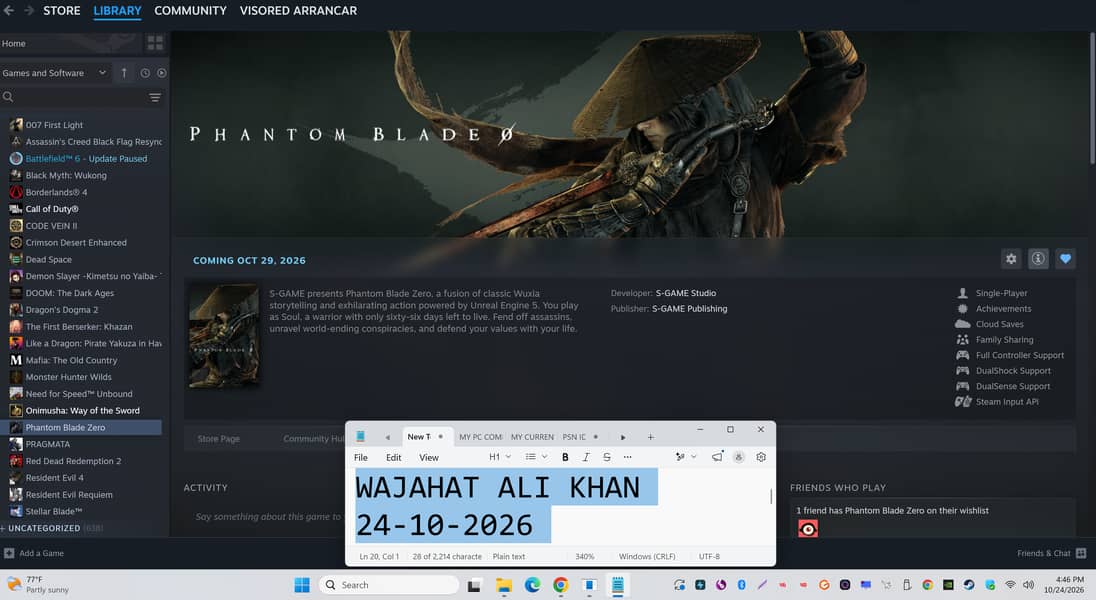Show game info panel icon

1038,259
